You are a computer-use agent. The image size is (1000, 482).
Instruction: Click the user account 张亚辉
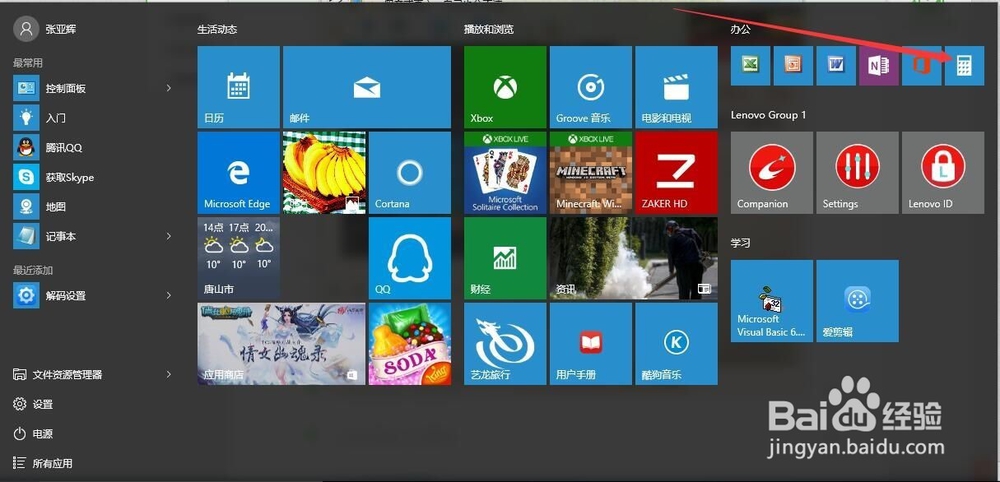tap(46, 29)
